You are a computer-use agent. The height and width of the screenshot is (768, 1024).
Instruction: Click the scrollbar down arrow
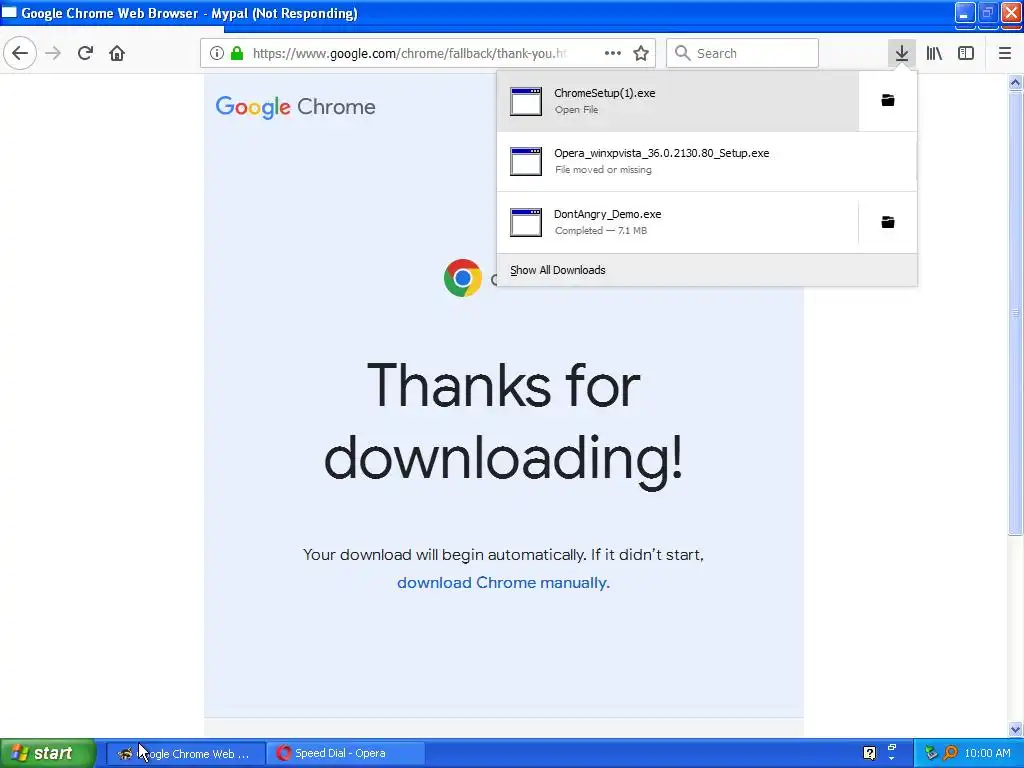point(1015,729)
